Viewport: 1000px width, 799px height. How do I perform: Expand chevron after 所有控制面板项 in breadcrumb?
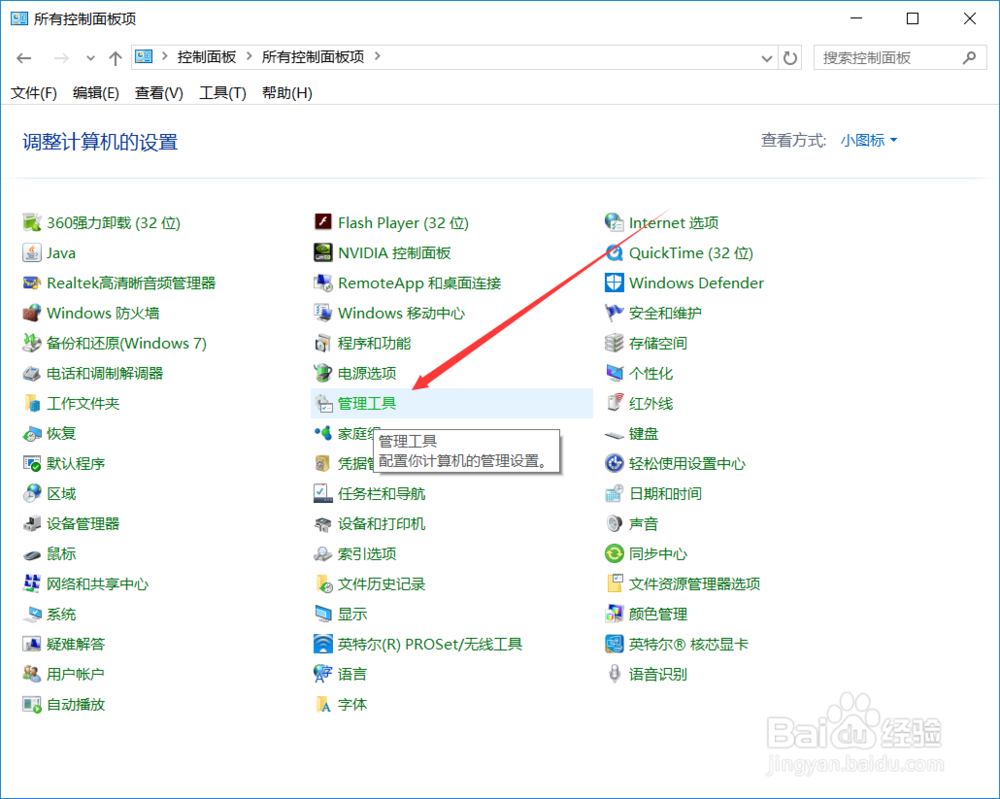pyautogui.click(x=378, y=56)
